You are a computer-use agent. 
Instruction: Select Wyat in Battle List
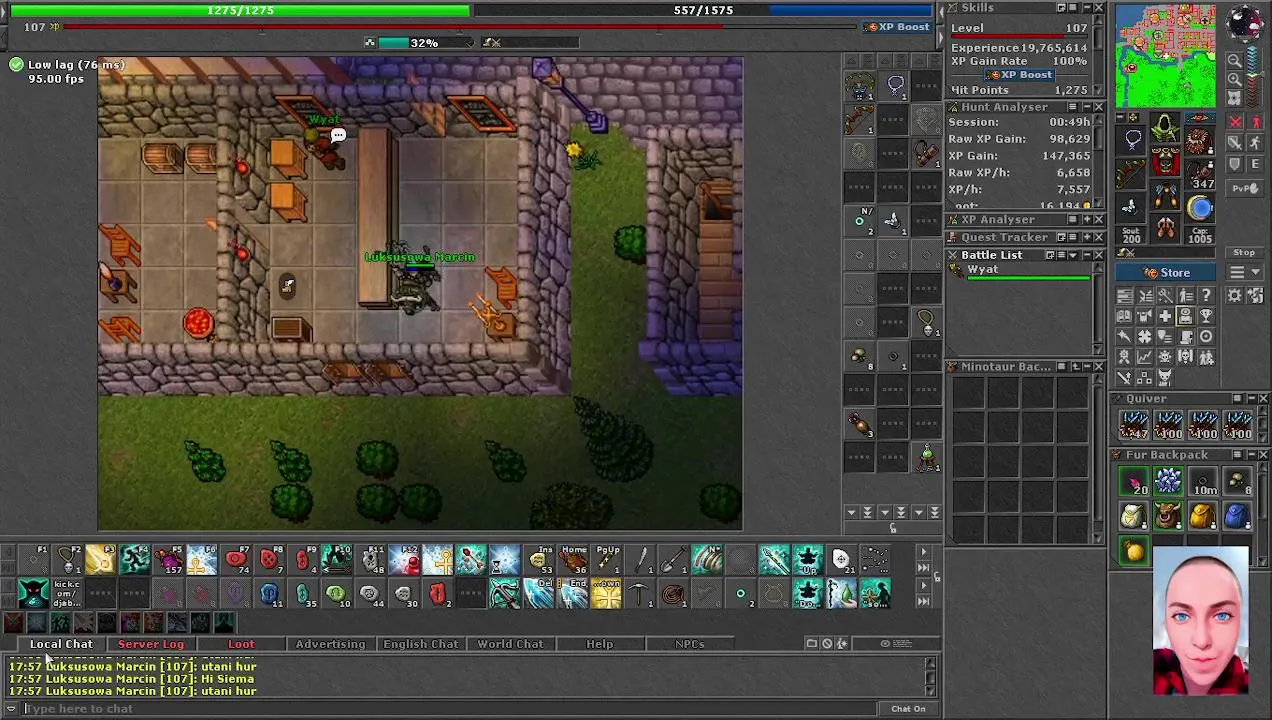point(1020,271)
